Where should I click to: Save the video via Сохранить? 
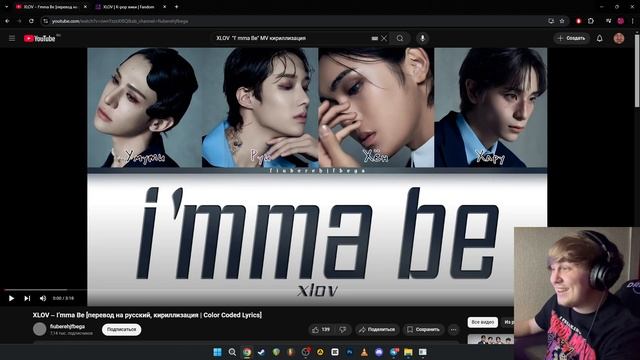tap(423, 329)
